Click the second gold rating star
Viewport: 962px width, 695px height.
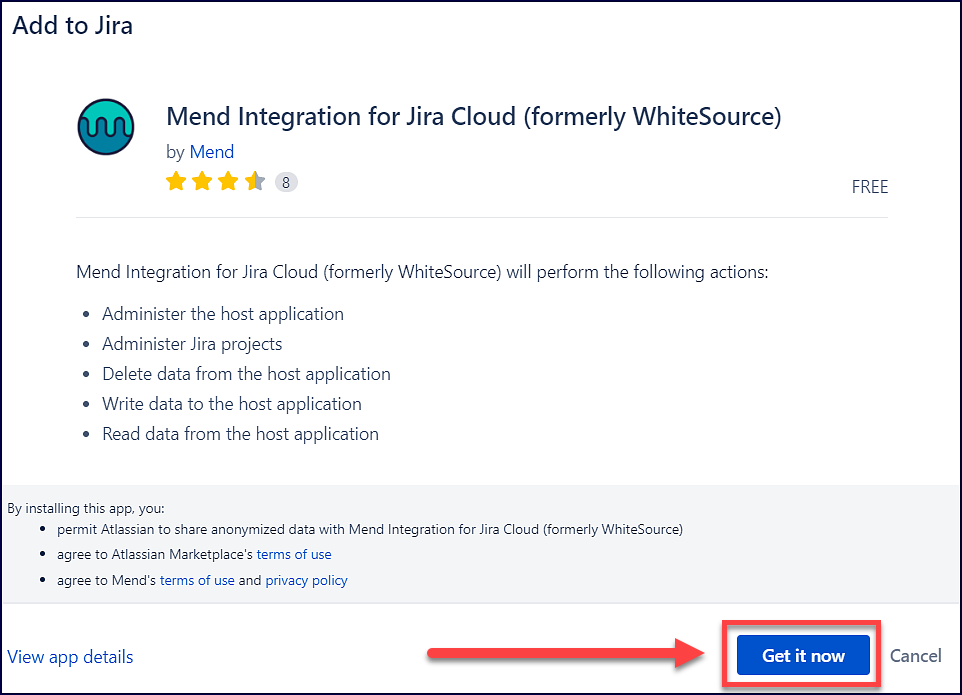point(202,182)
